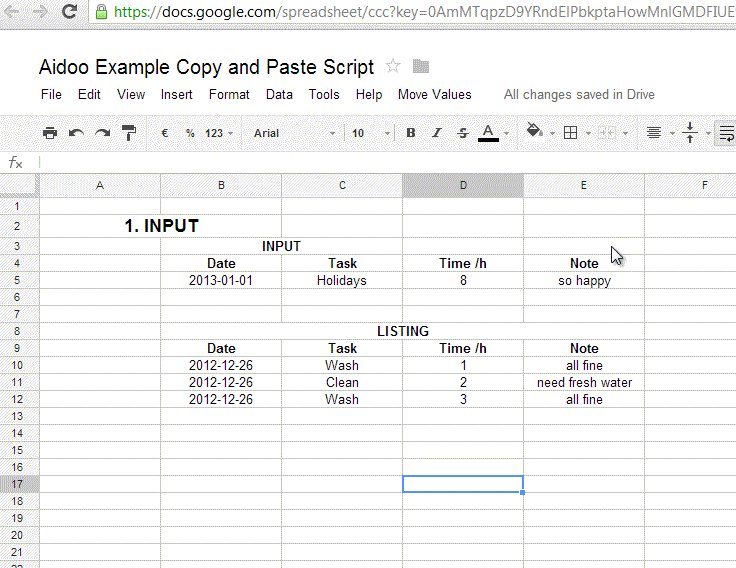The height and width of the screenshot is (568, 736).
Task: Select the Clean task cell
Action: (x=342, y=382)
